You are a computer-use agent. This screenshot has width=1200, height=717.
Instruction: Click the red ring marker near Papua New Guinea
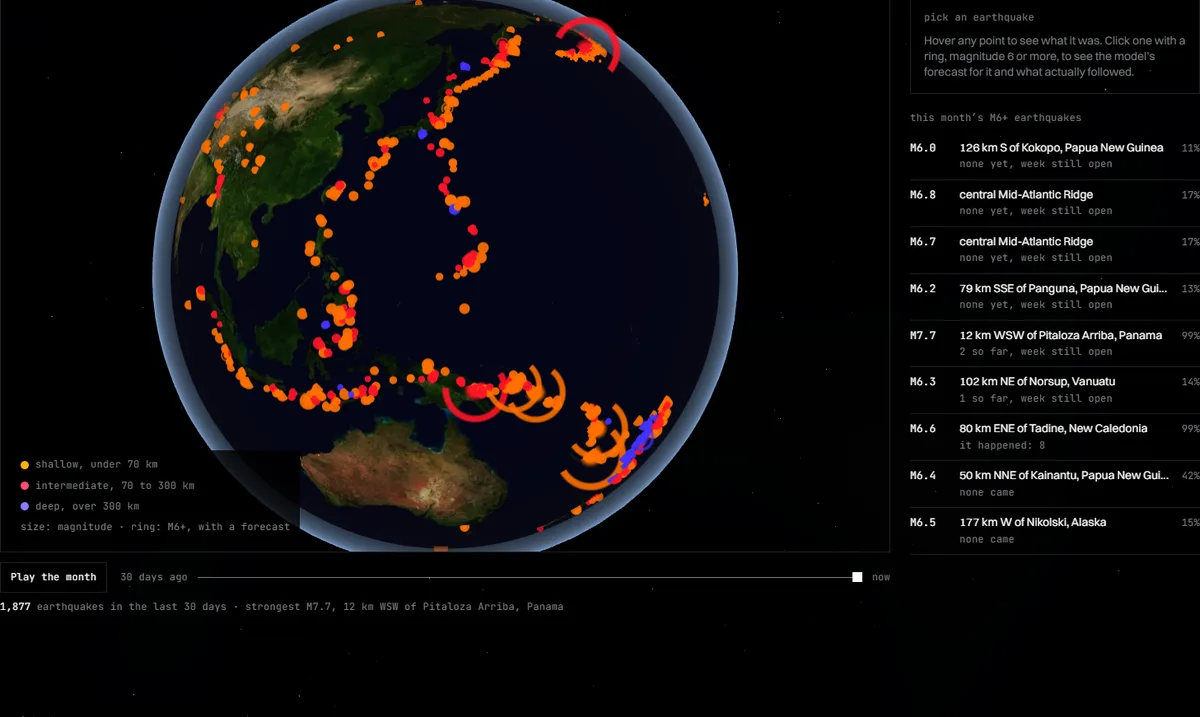click(x=478, y=392)
